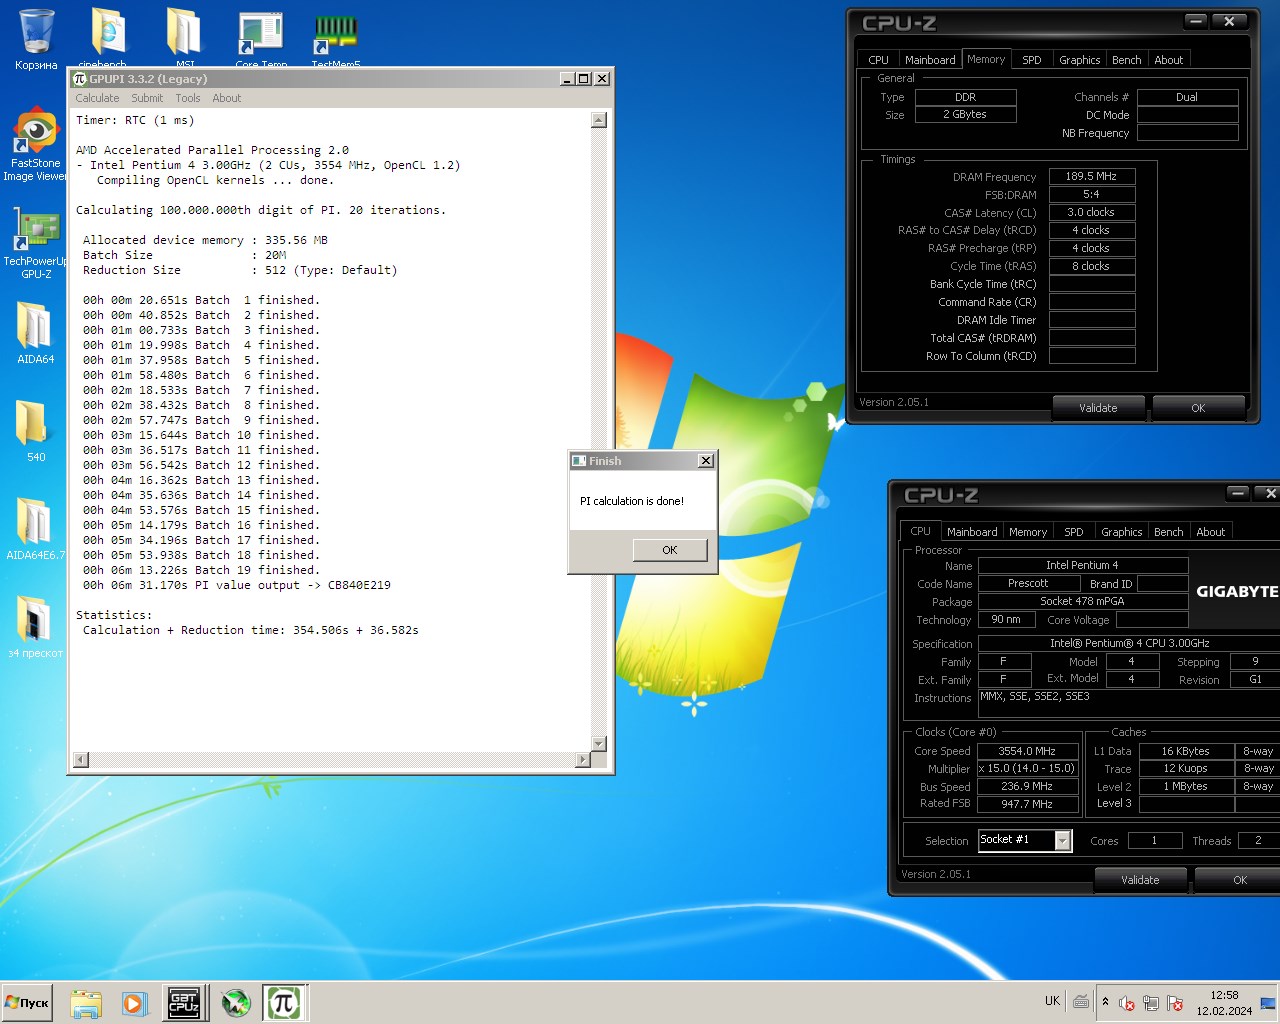1280x1024 pixels.
Task: Click scroll-up arrow in GPUPI log
Action: [x=599, y=120]
